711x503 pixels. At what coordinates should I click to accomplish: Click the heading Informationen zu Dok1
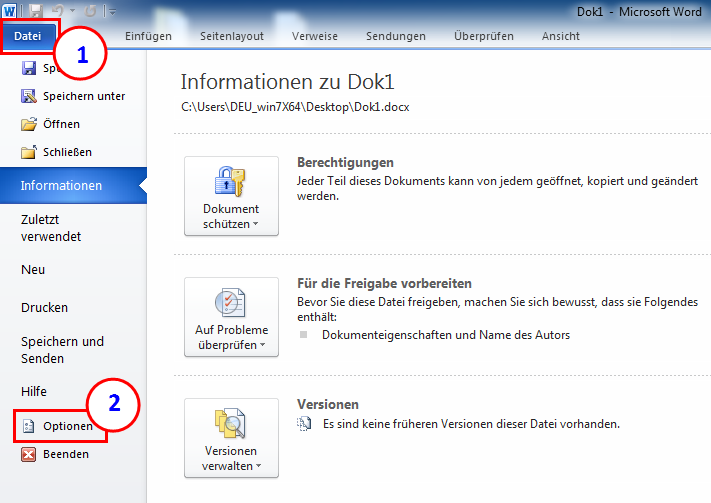[287, 82]
